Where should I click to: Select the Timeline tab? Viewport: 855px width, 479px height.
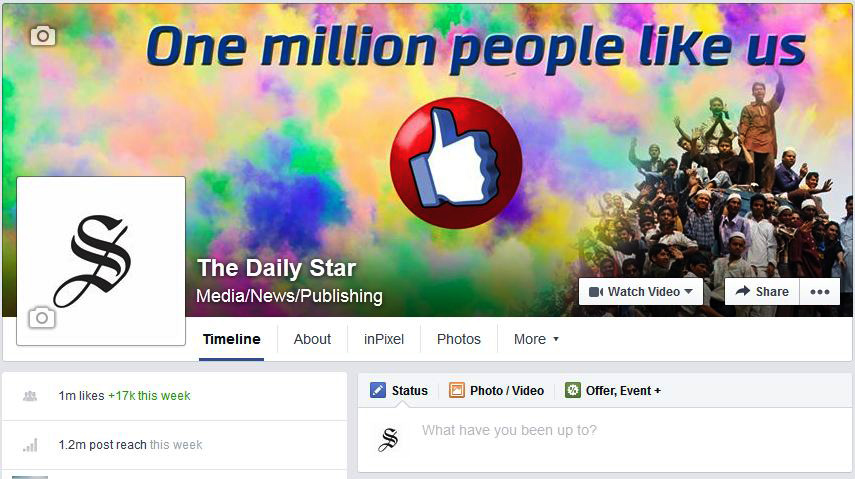pos(231,339)
